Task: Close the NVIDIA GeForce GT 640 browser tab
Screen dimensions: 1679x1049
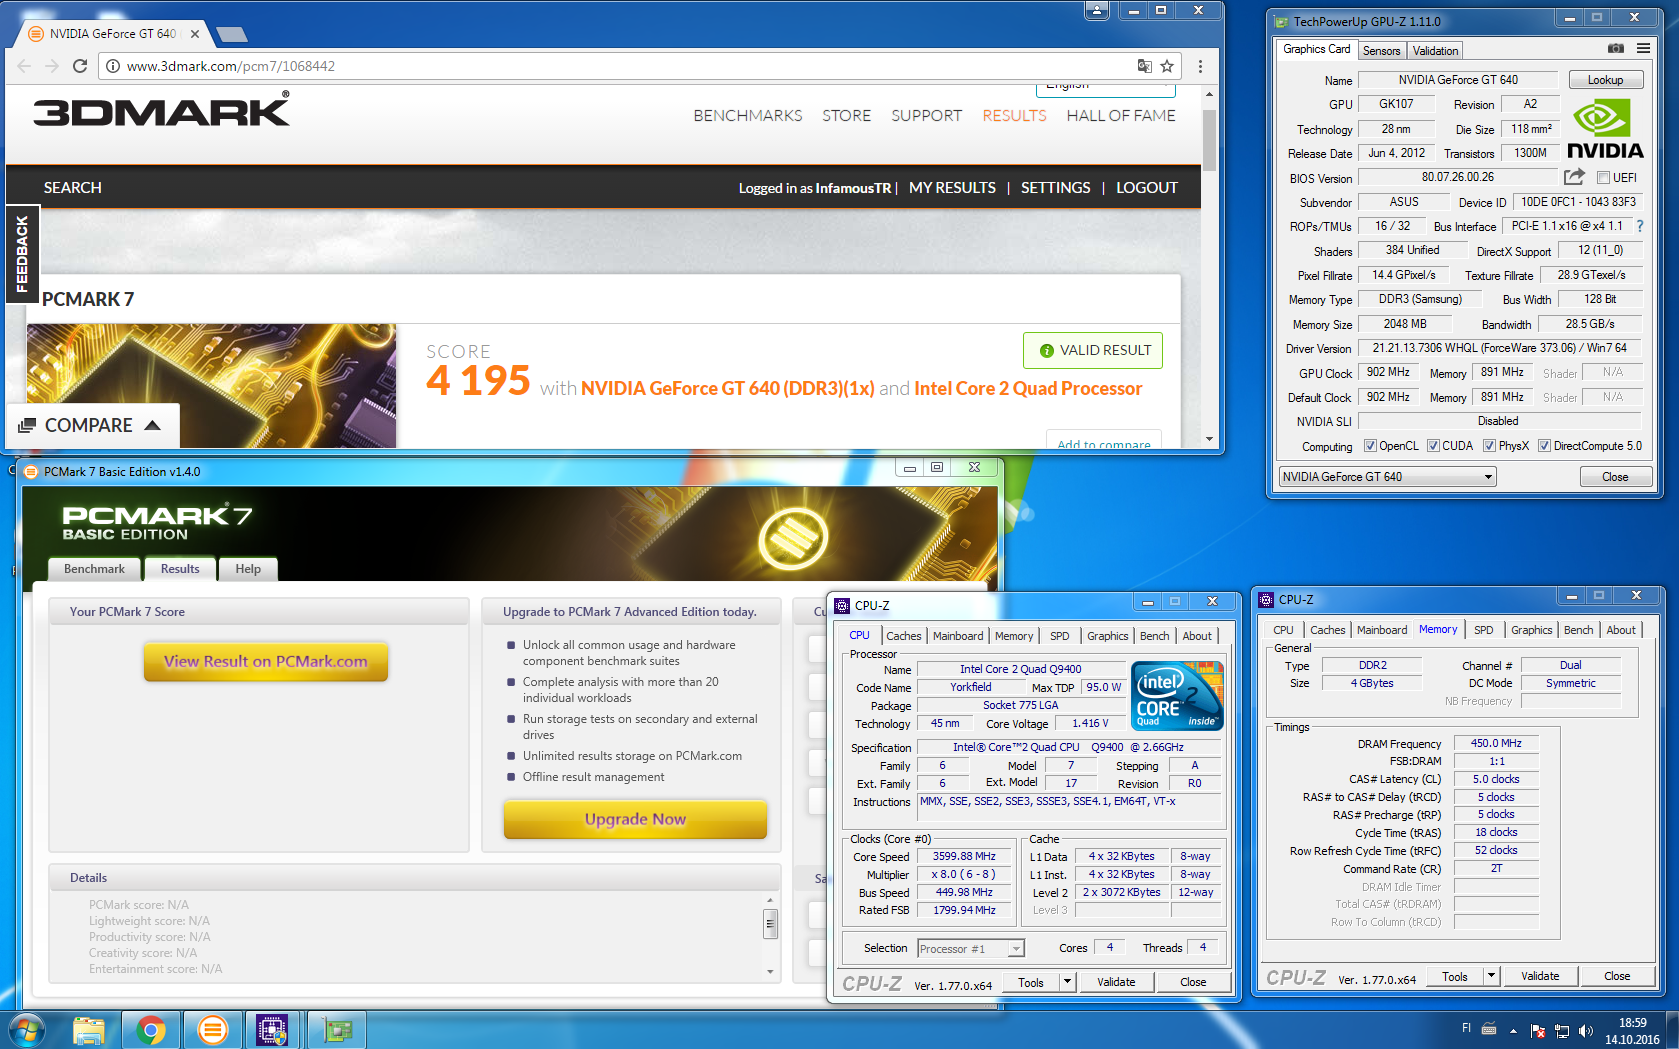Action: tap(195, 34)
